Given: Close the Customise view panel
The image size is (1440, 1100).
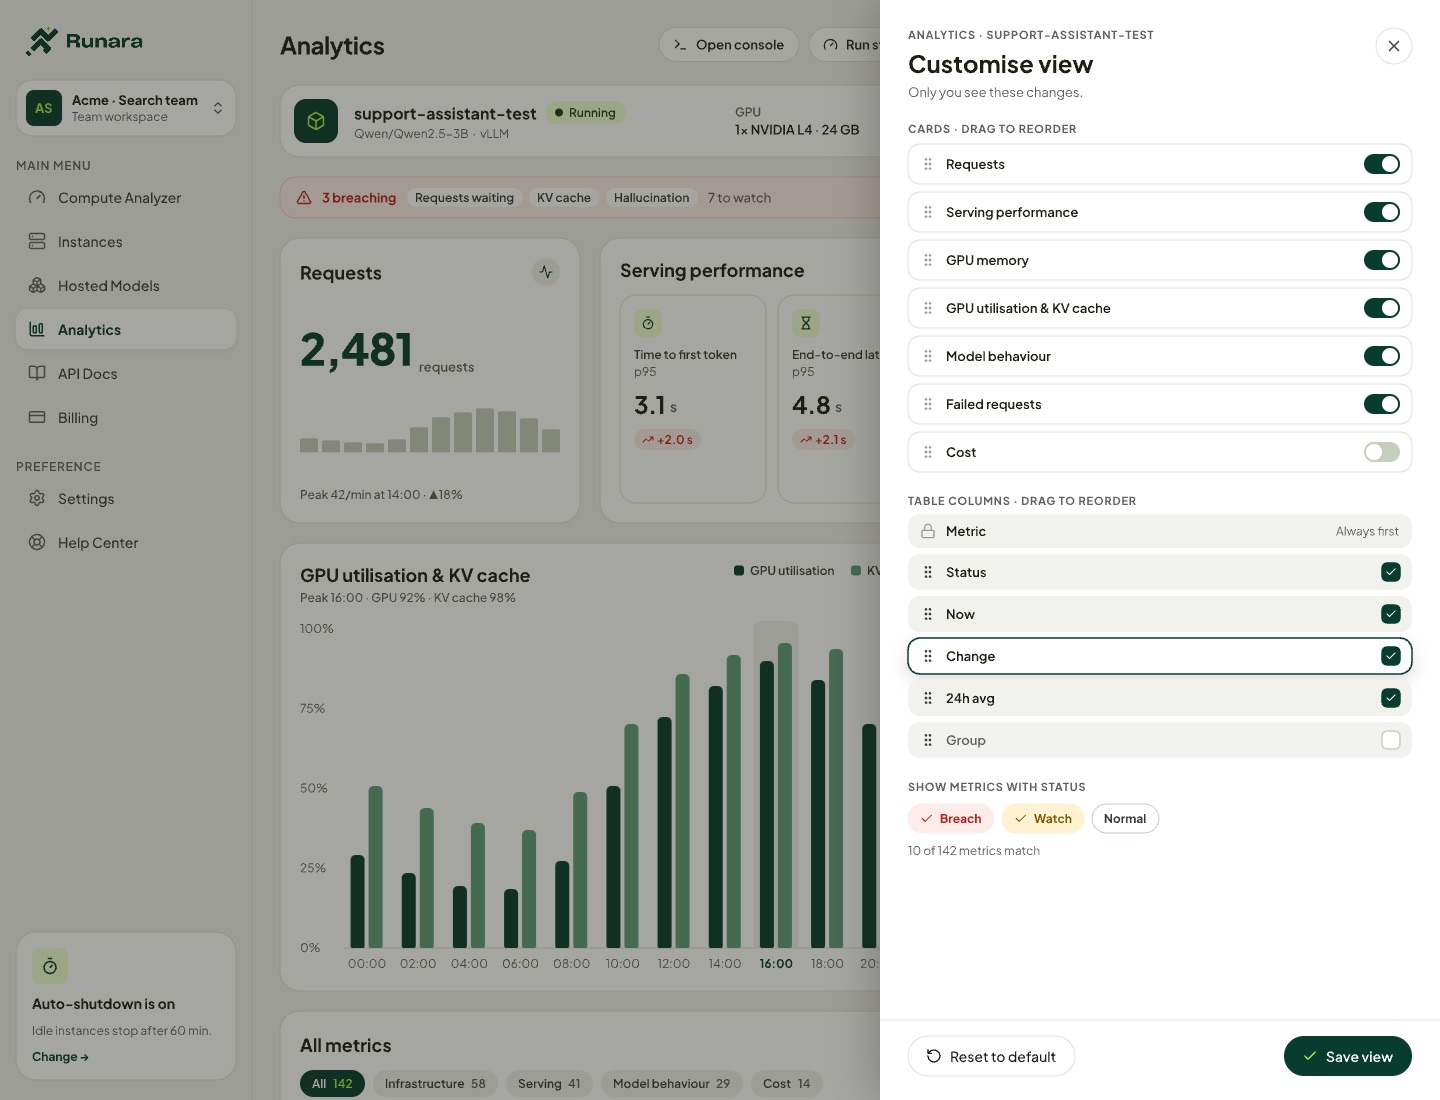Looking at the screenshot, I should coord(1394,46).
